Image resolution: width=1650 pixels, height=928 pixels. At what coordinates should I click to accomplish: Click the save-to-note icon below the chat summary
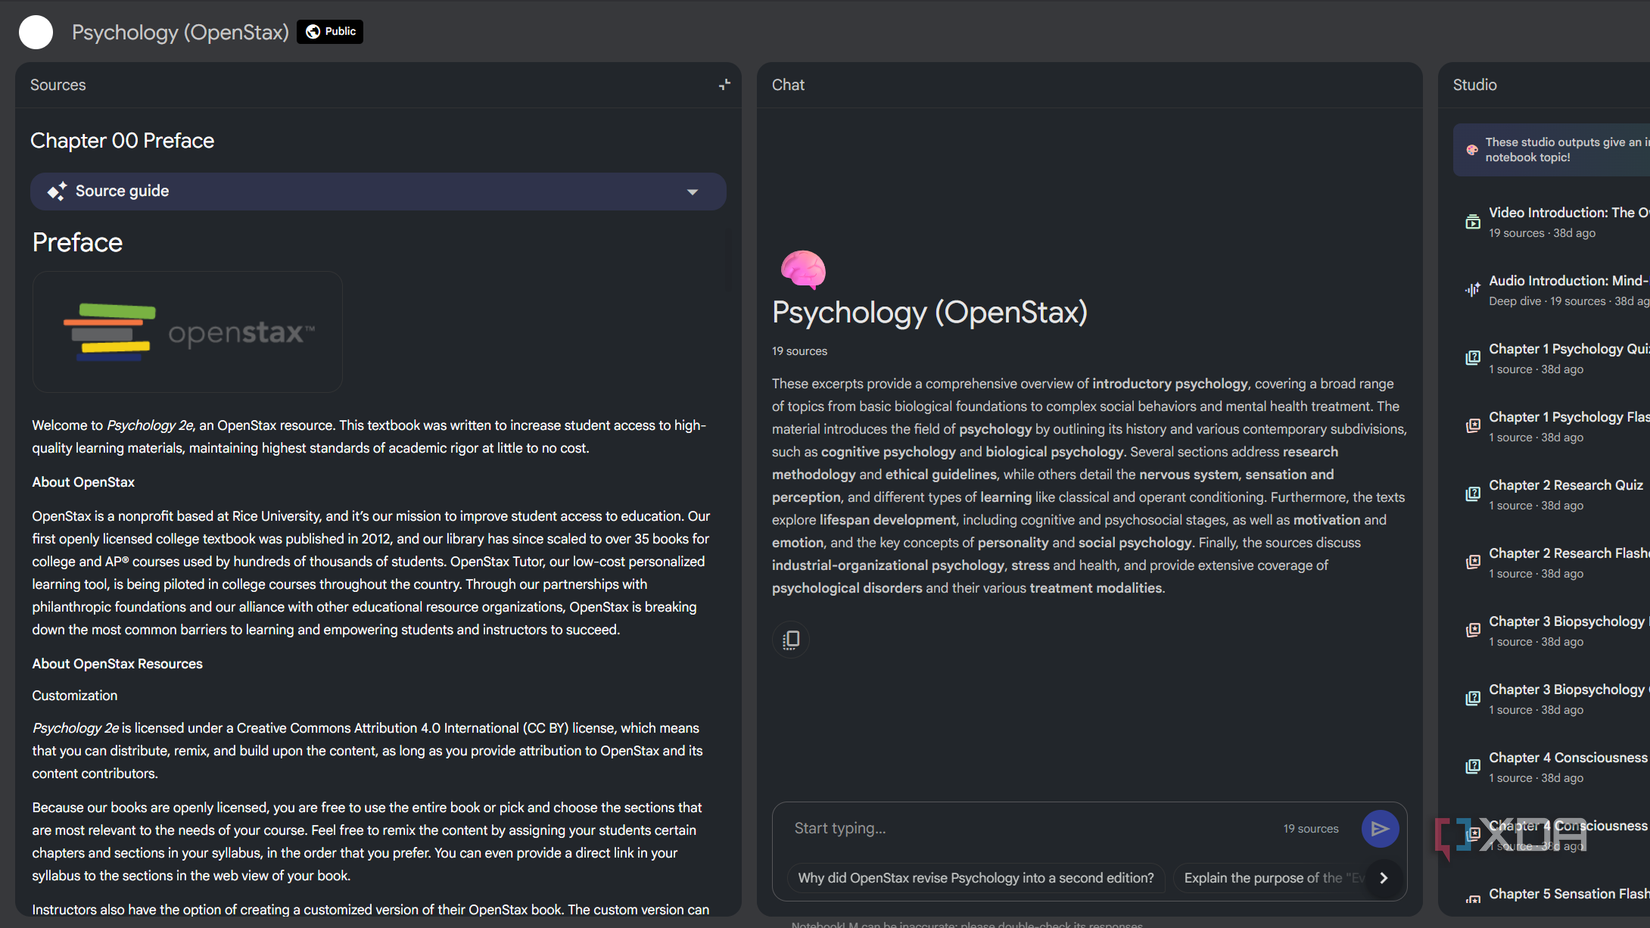pos(791,640)
